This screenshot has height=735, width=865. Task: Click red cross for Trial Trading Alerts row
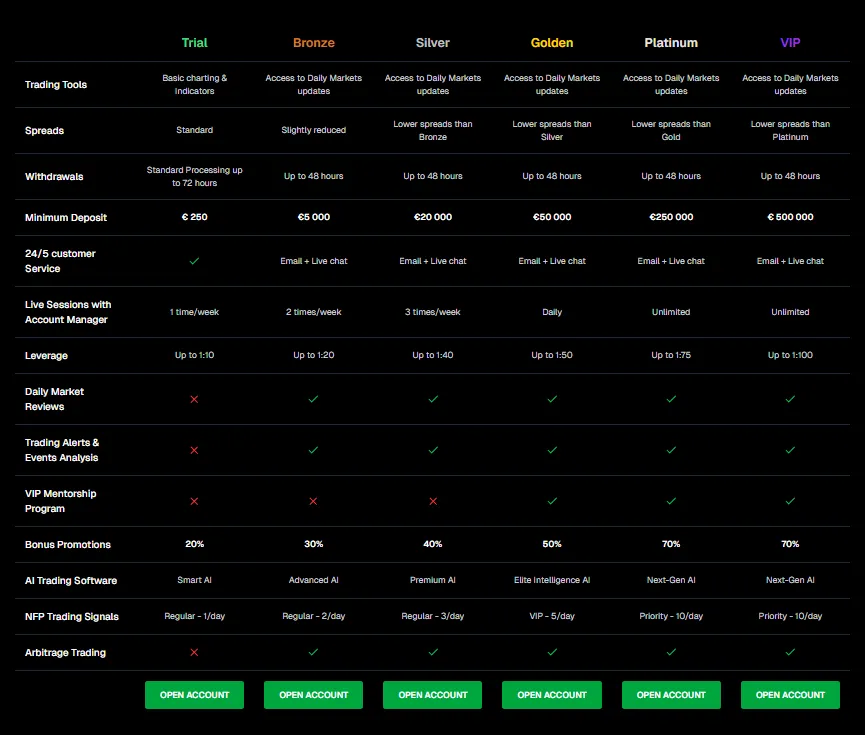pyautogui.click(x=194, y=450)
